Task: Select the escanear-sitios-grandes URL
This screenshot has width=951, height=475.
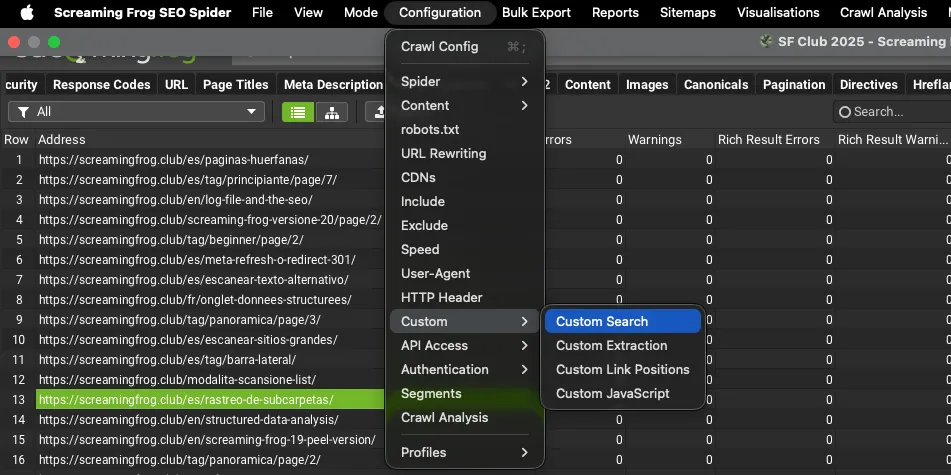Action: click(x=188, y=340)
